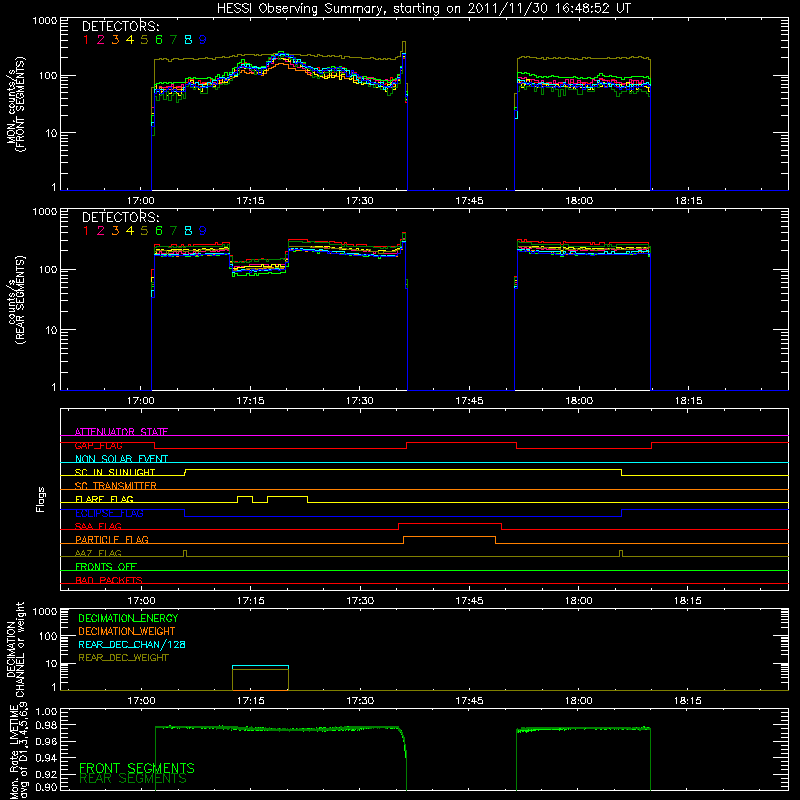Click the DECIMATION_WEIGHT legend entry
This screenshot has width=800, height=800.
[x=127, y=631]
